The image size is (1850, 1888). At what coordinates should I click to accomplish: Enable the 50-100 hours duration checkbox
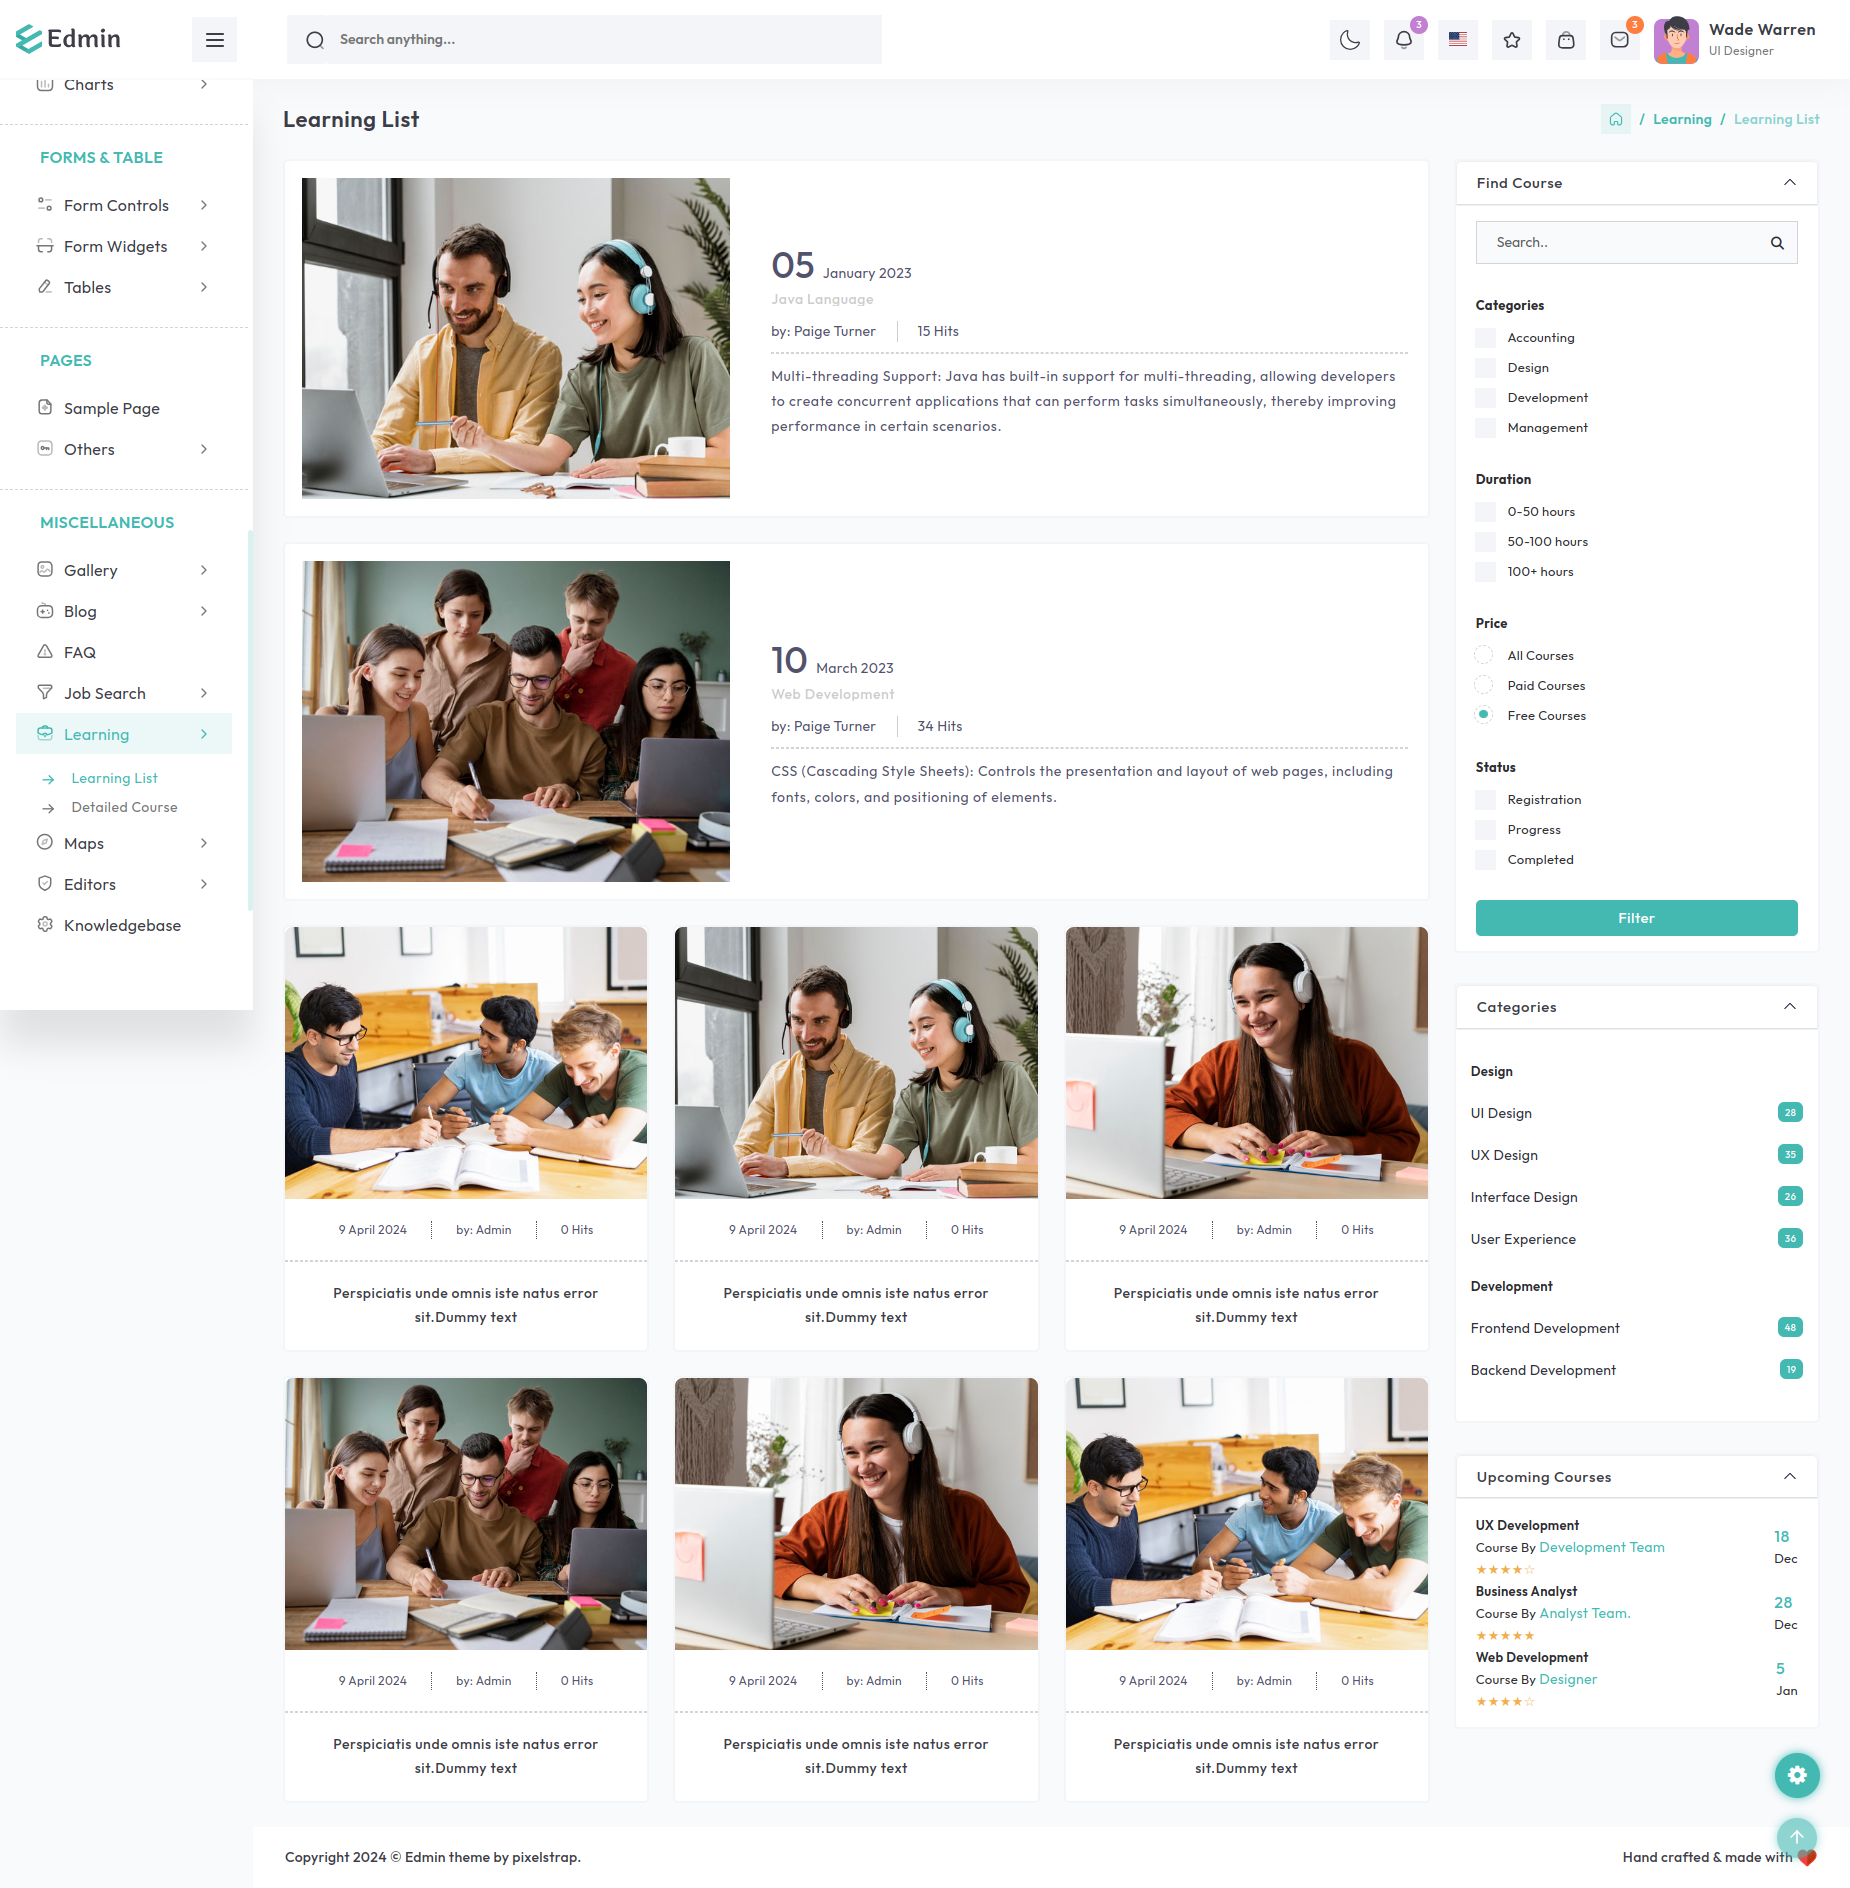point(1486,542)
